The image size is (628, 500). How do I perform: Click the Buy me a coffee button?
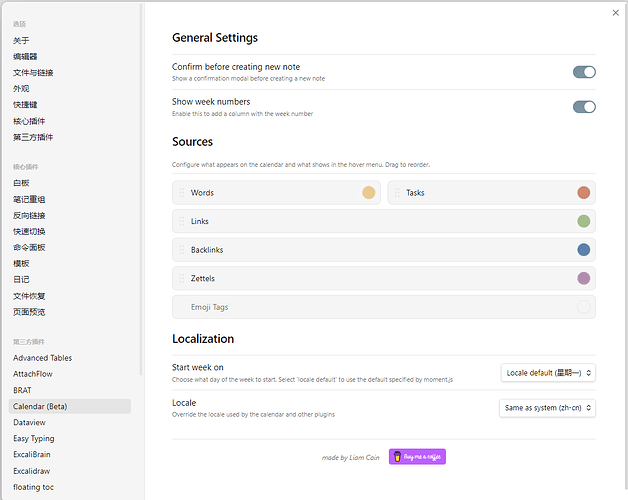tap(417, 457)
